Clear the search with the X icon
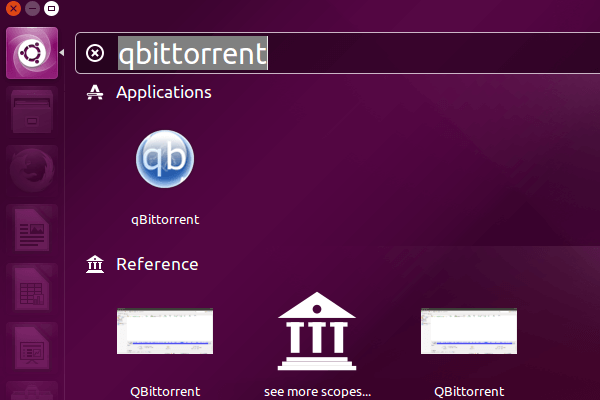This screenshot has width=600, height=400. click(x=95, y=54)
